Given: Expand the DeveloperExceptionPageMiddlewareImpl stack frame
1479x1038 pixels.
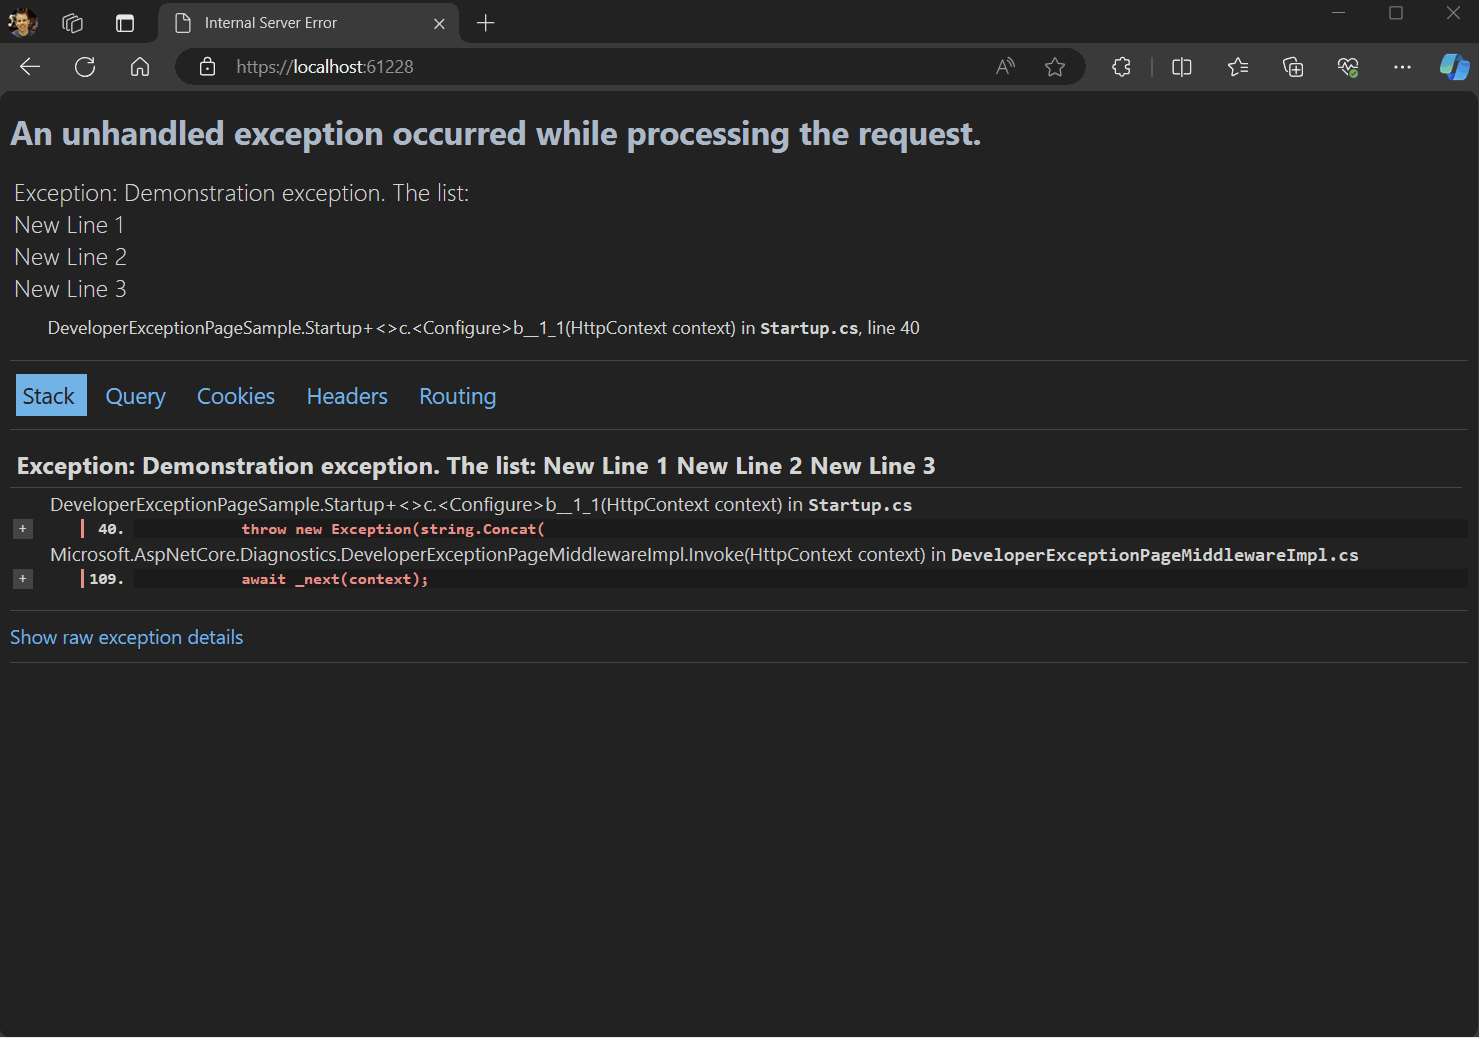Looking at the screenshot, I should 22,578.
